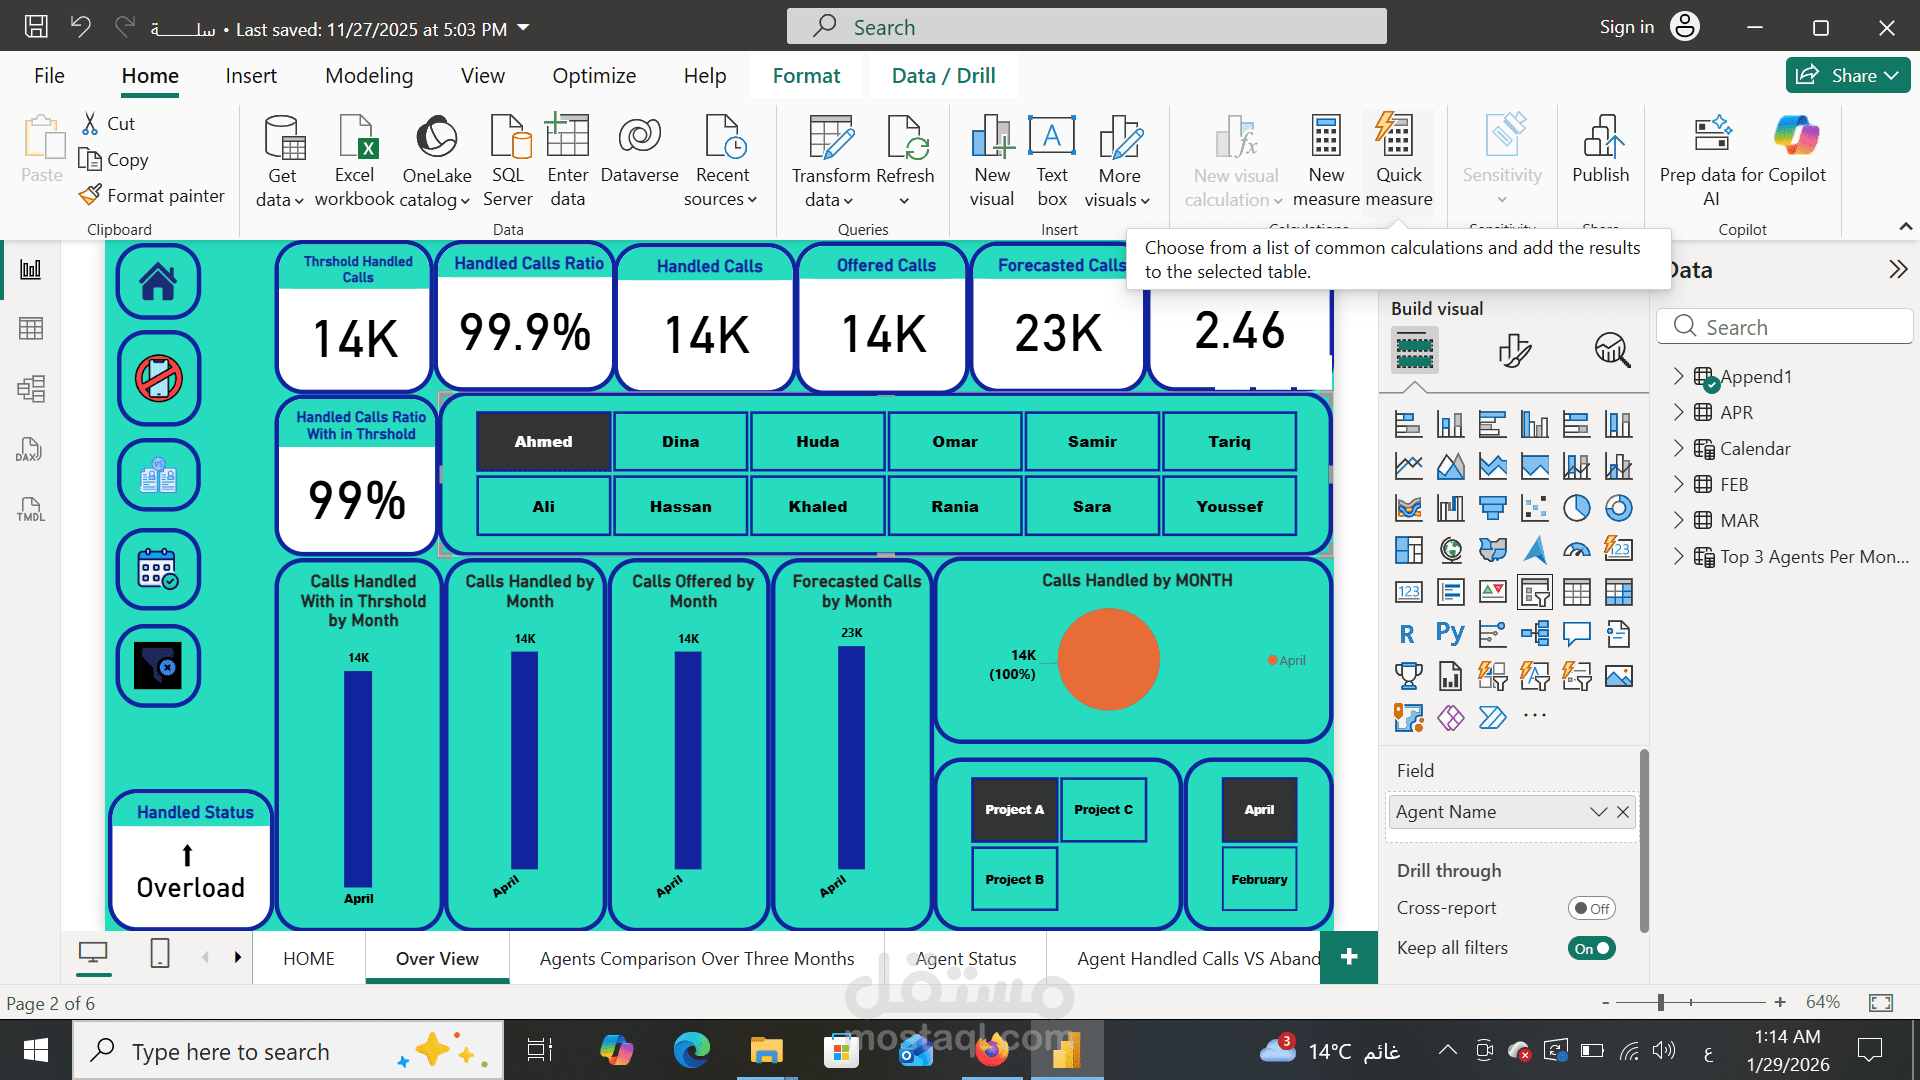Switch to the Modeling ribbon tab

[x=368, y=75]
